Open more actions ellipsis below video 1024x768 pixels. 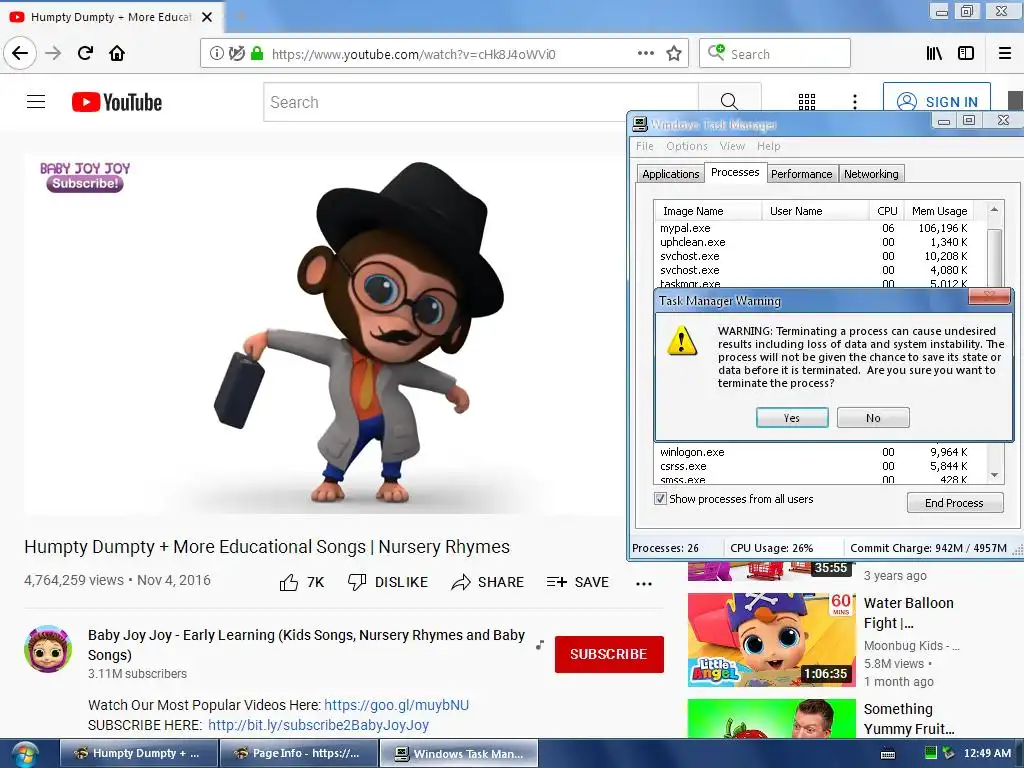(644, 584)
